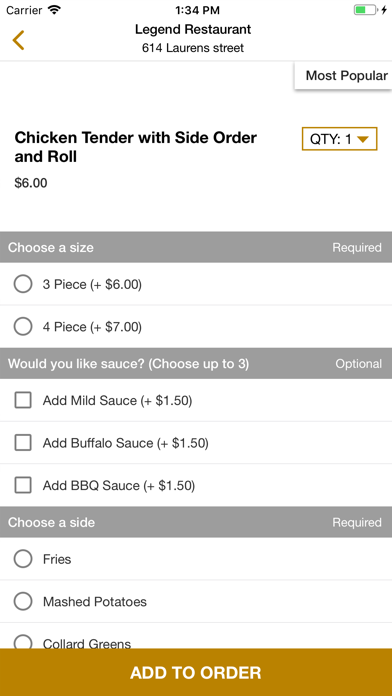Tap the Choose a side section header
The image size is (392, 696).
click(196, 522)
